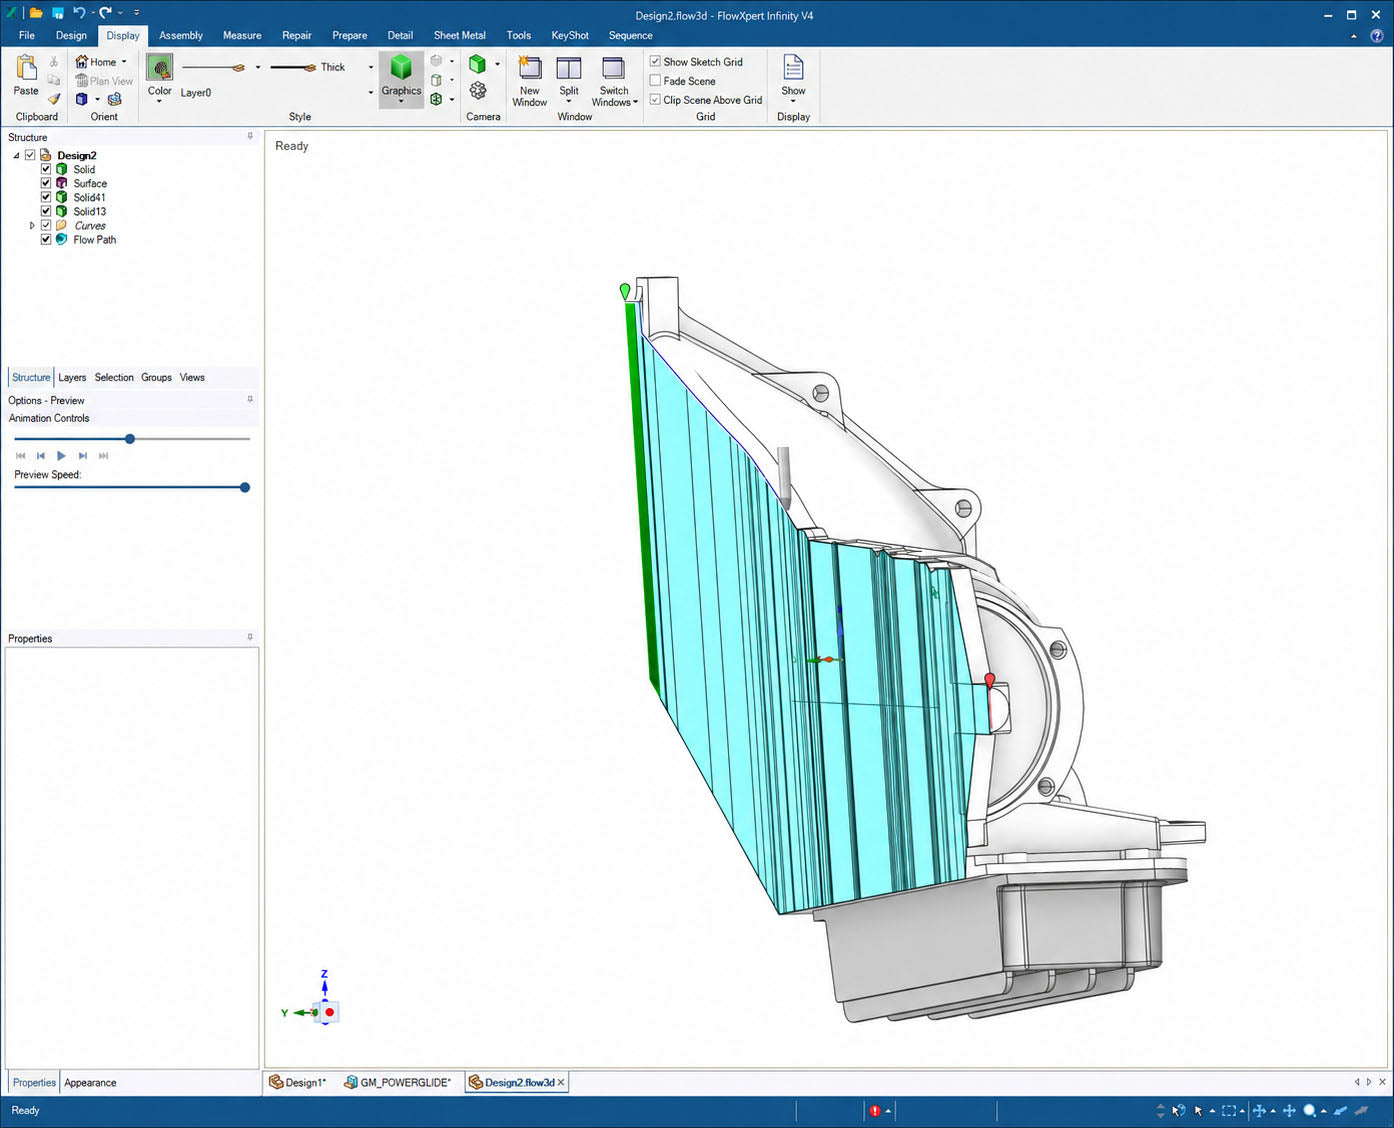The width and height of the screenshot is (1394, 1128).
Task: Open the Graphics dropdown arrow
Action: (401, 101)
